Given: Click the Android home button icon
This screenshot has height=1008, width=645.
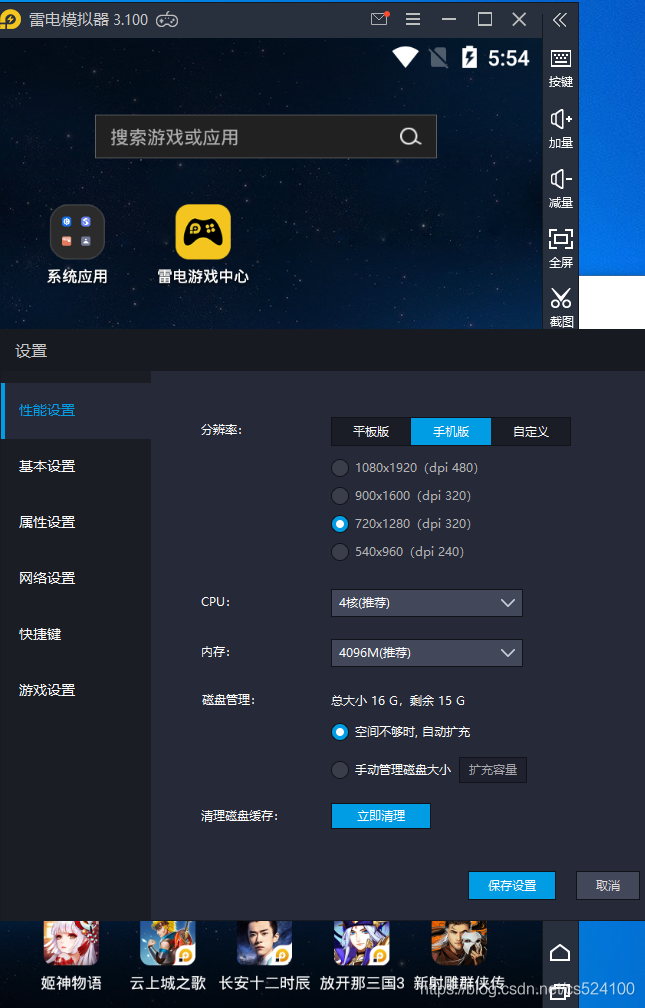Looking at the screenshot, I should [x=560, y=952].
